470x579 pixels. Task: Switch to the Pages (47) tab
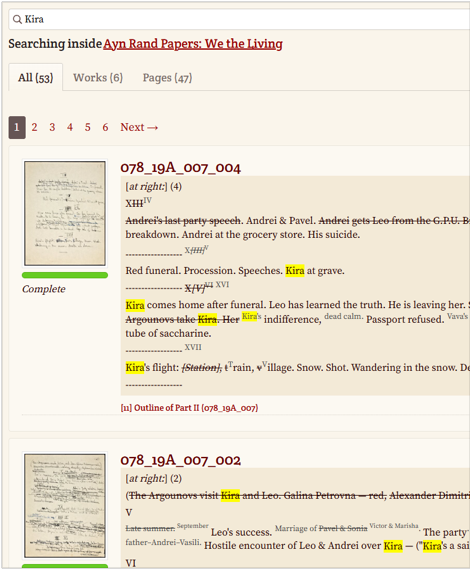[167, 78]
